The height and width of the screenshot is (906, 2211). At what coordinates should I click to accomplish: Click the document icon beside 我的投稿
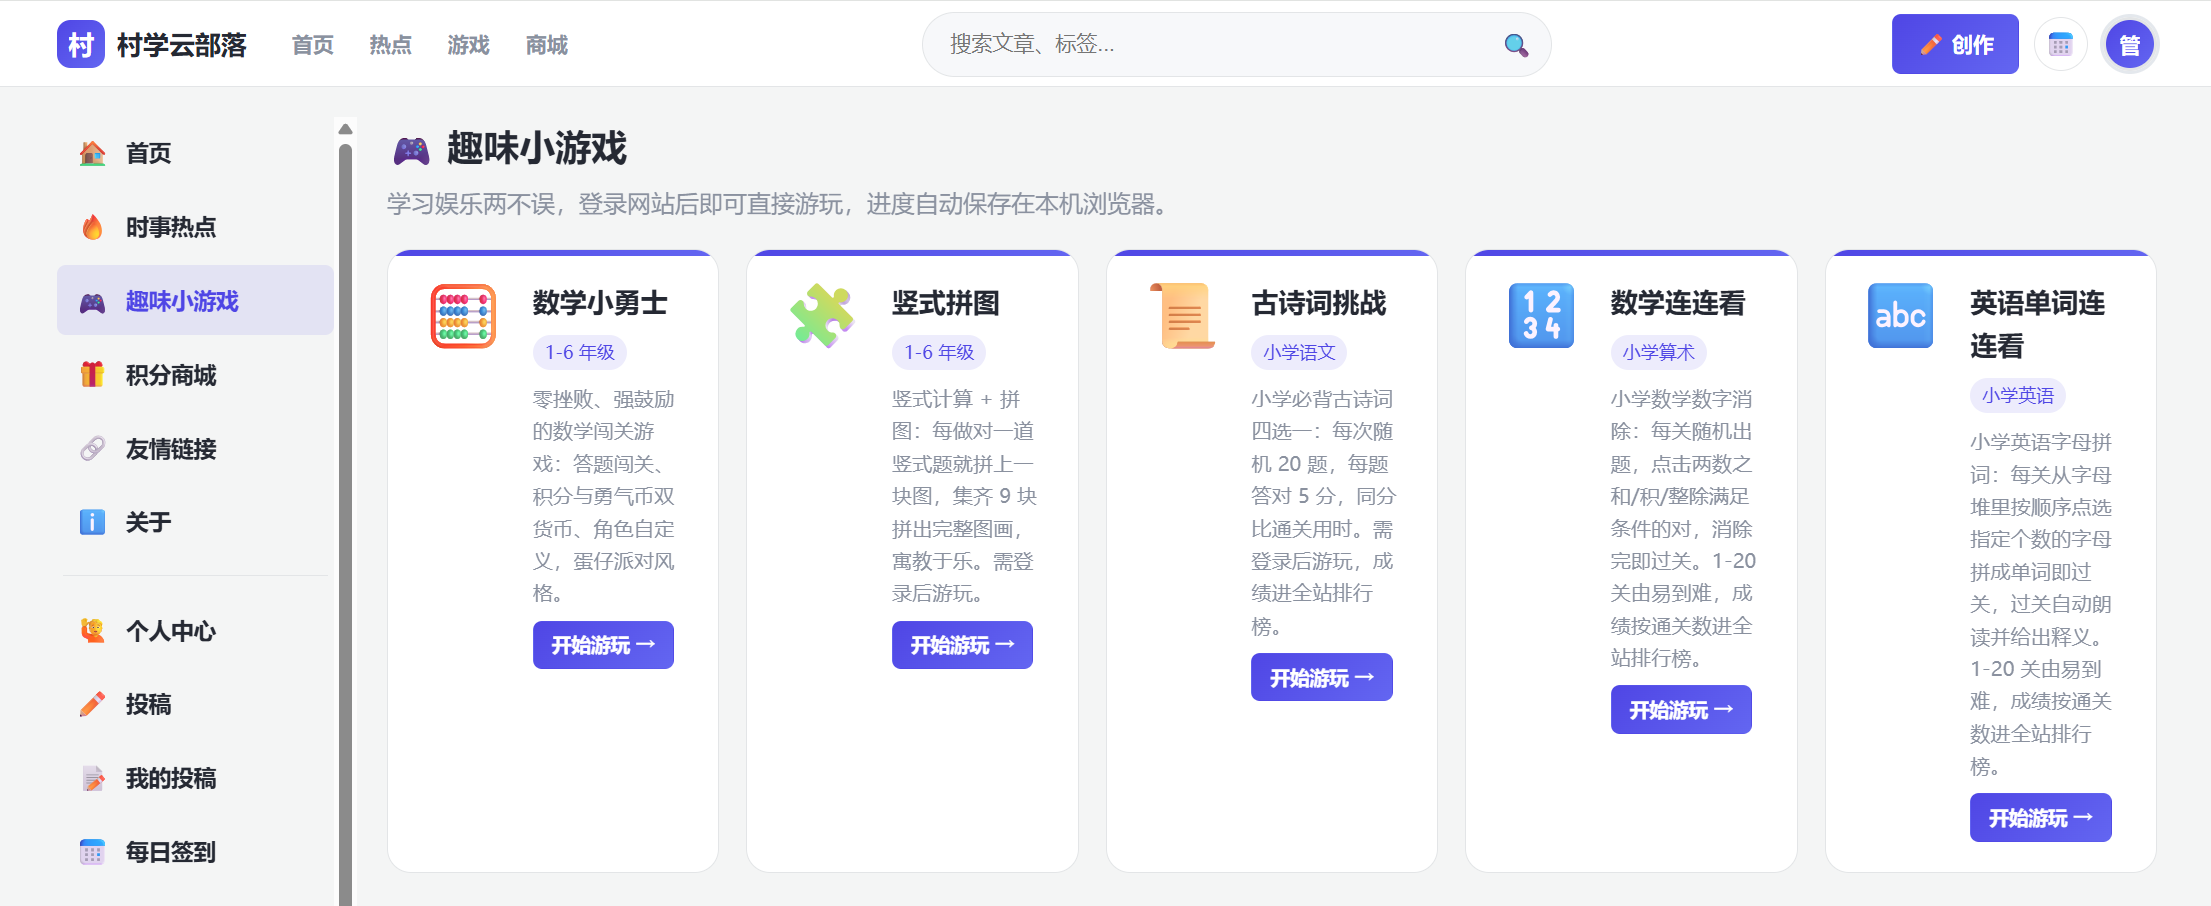click(x=92, y=778)
